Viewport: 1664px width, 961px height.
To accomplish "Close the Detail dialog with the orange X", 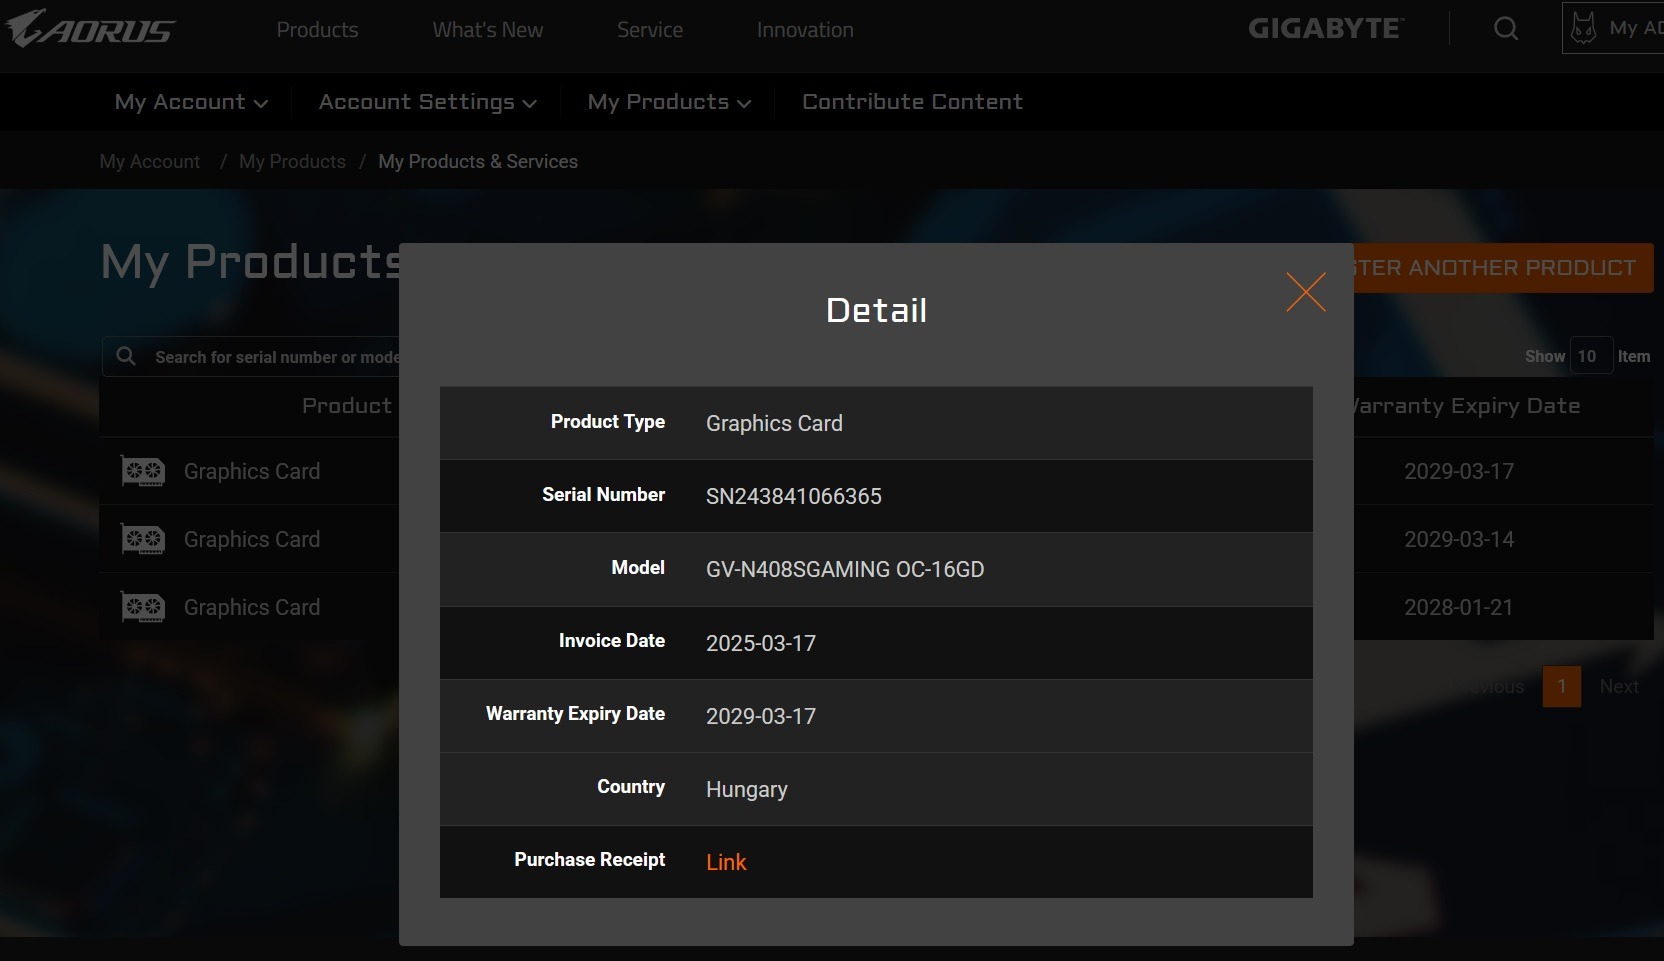I will 1306,292.
